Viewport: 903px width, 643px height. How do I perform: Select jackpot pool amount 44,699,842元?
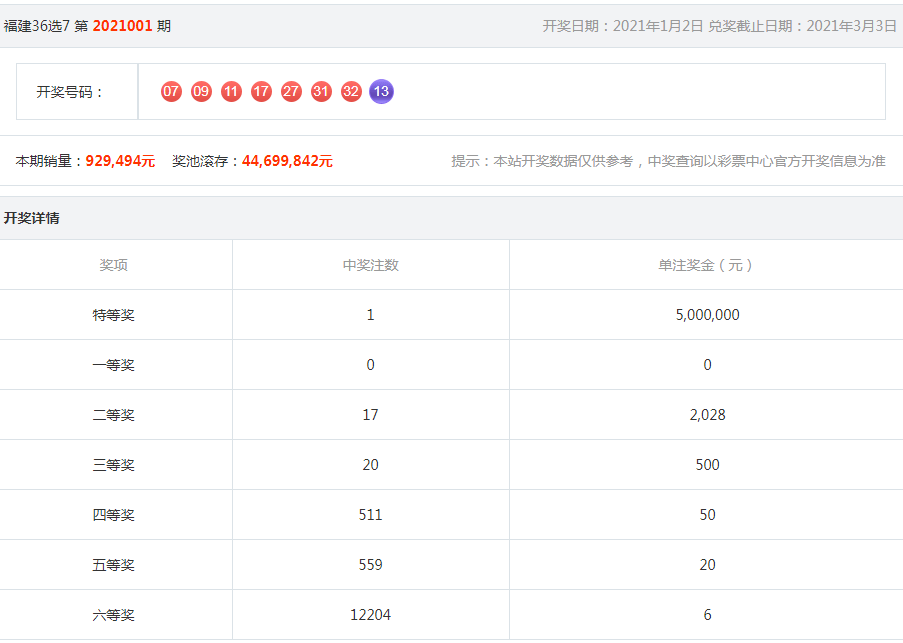(287, 161)
